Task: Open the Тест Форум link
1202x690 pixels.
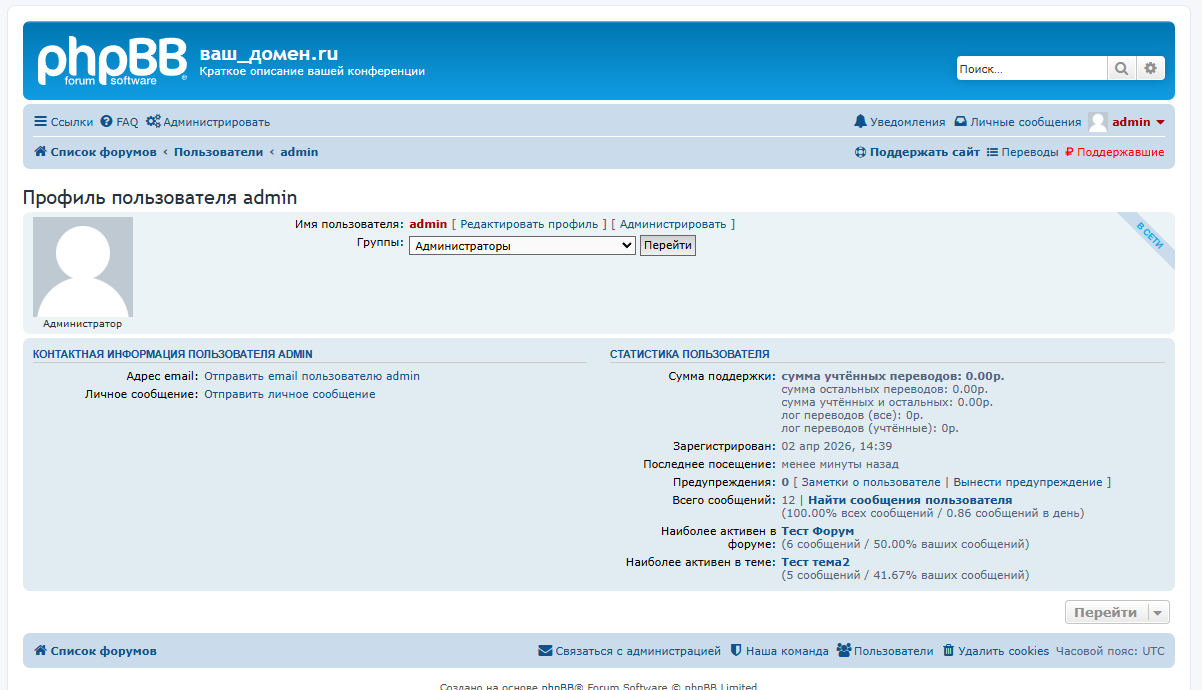Action: pyautogui.click(x=817, y=531)
